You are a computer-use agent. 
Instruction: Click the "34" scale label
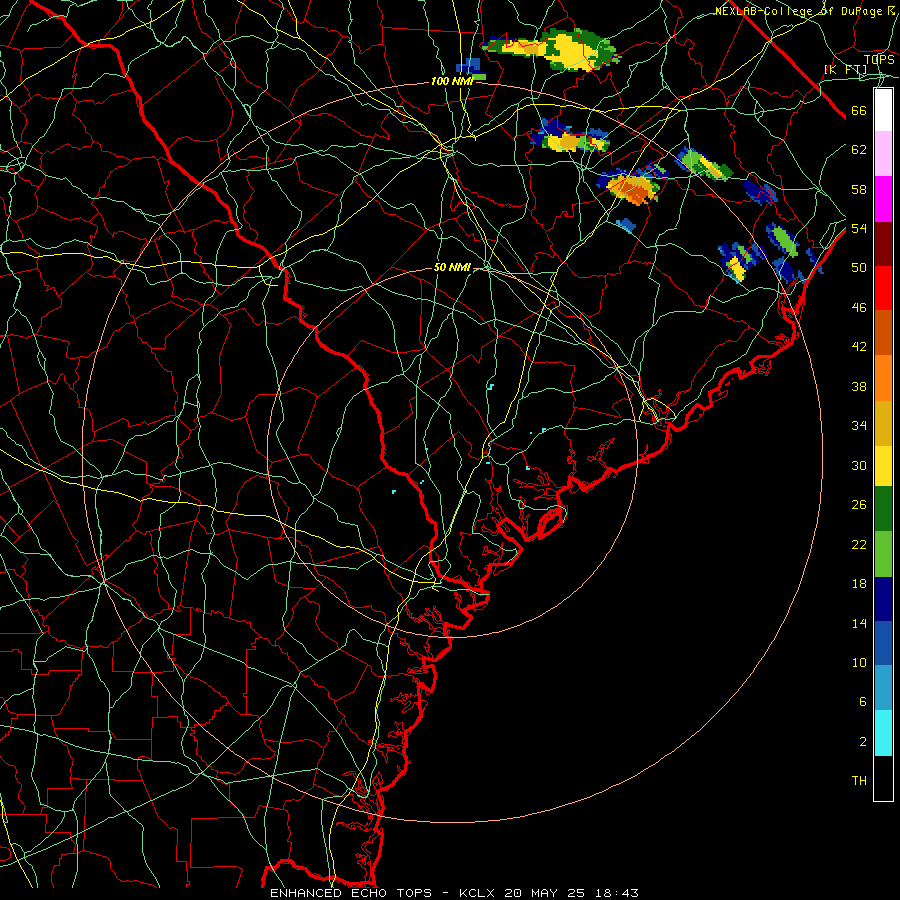pos(859,426)
